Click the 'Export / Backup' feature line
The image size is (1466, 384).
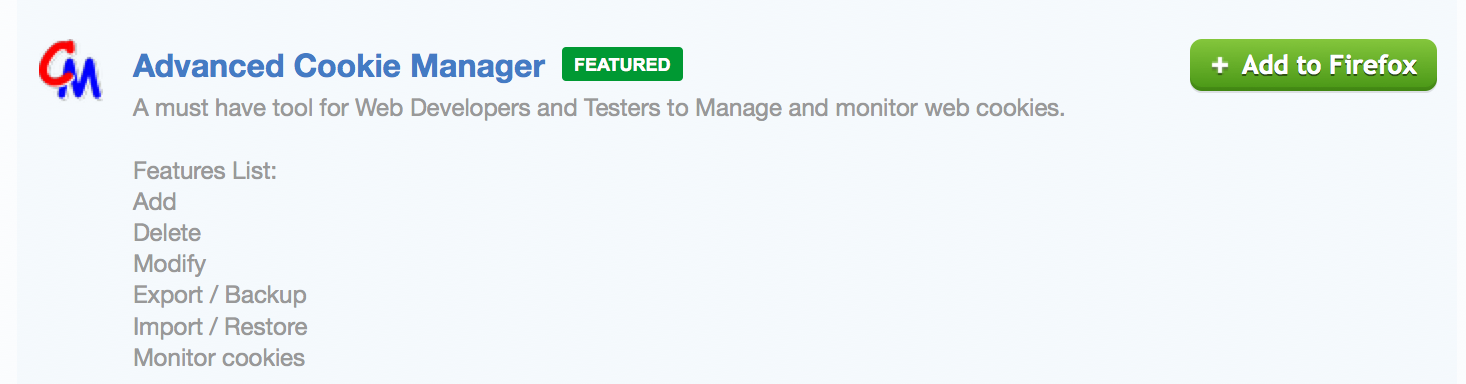click(220, 295)
